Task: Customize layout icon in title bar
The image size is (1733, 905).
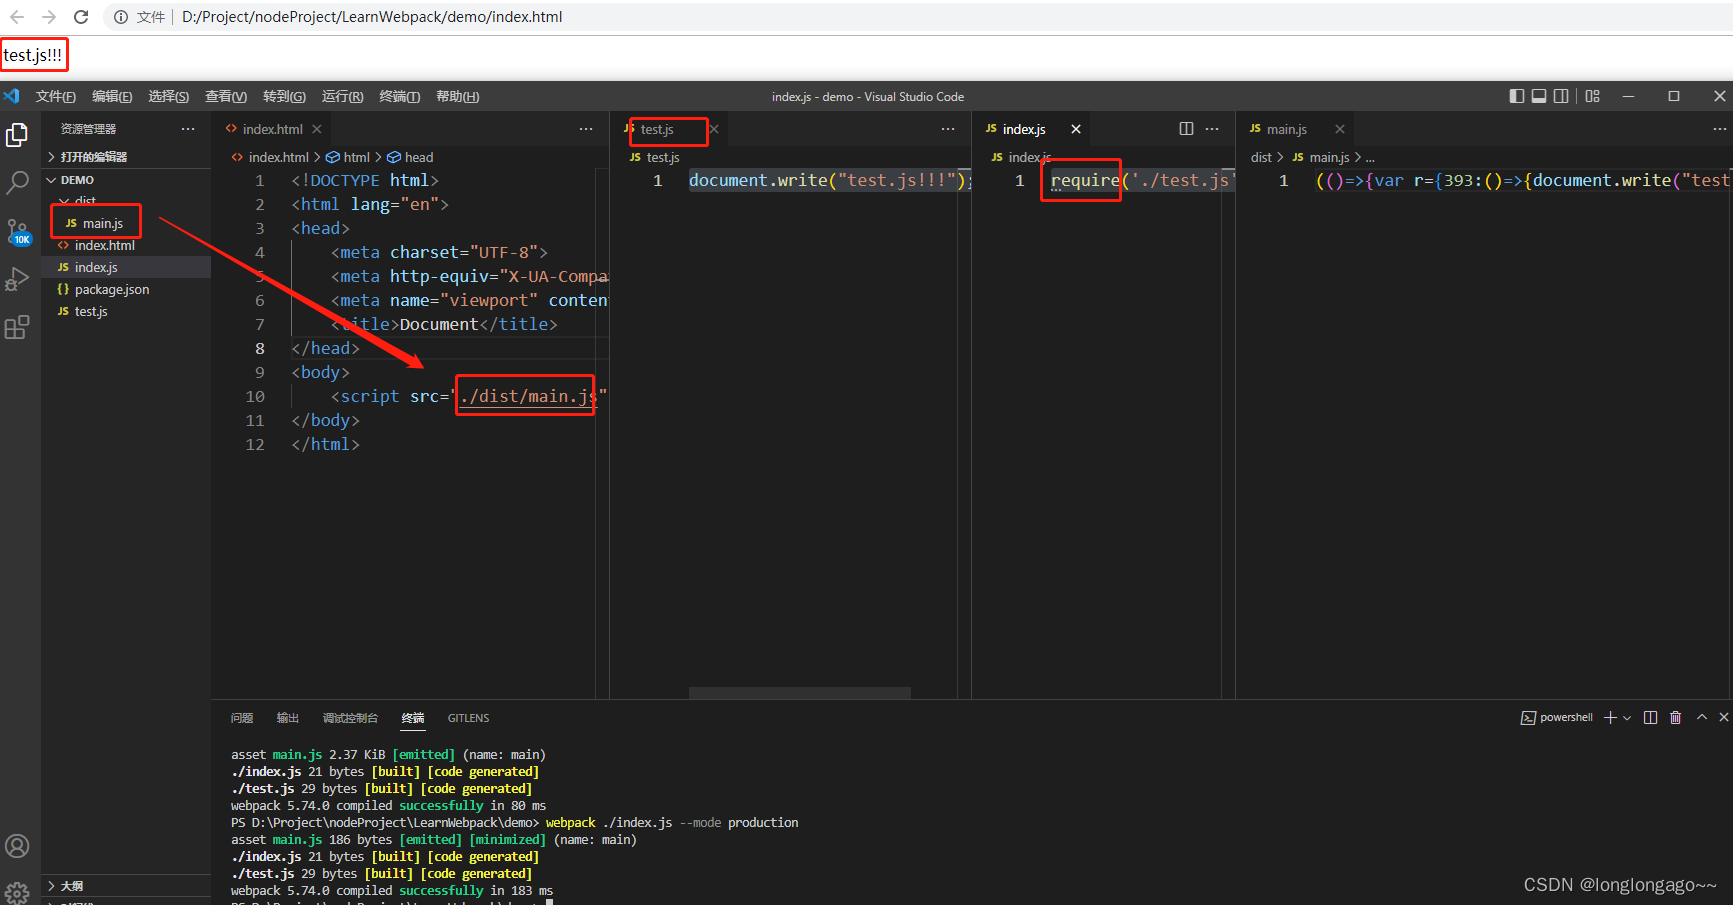Action: tap(1593, 96)
